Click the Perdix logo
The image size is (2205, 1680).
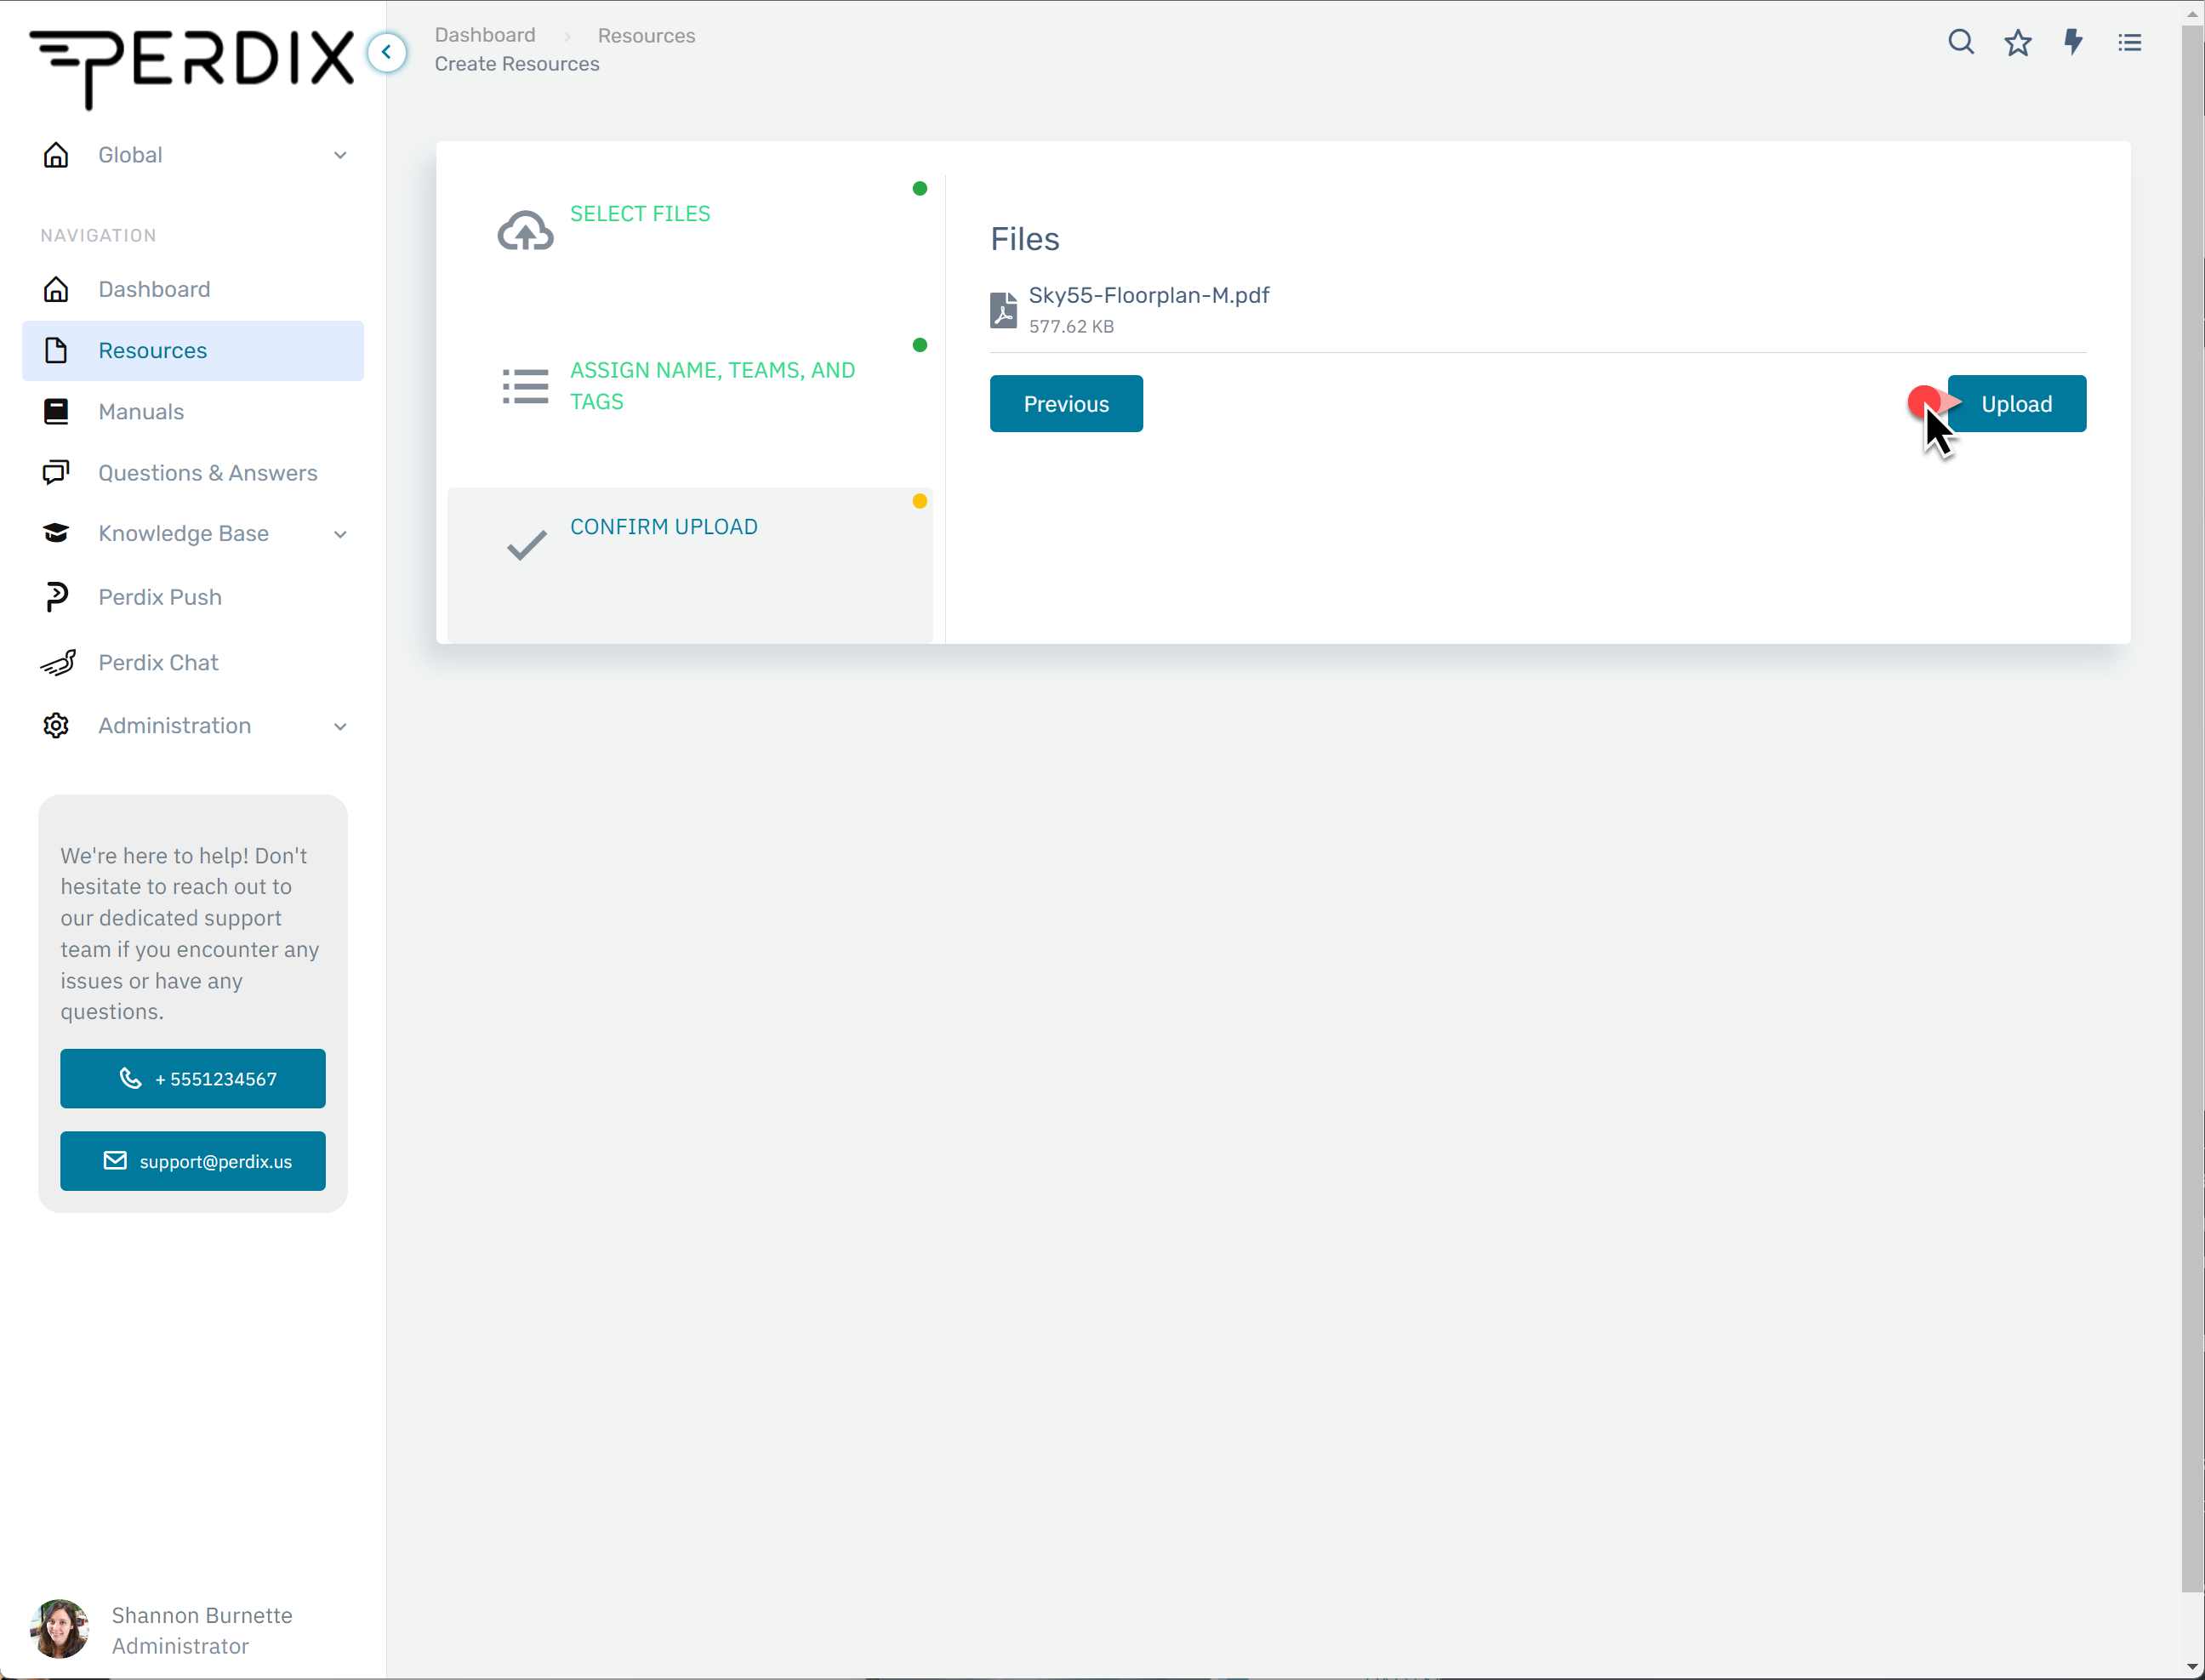(x=192, y=68)
